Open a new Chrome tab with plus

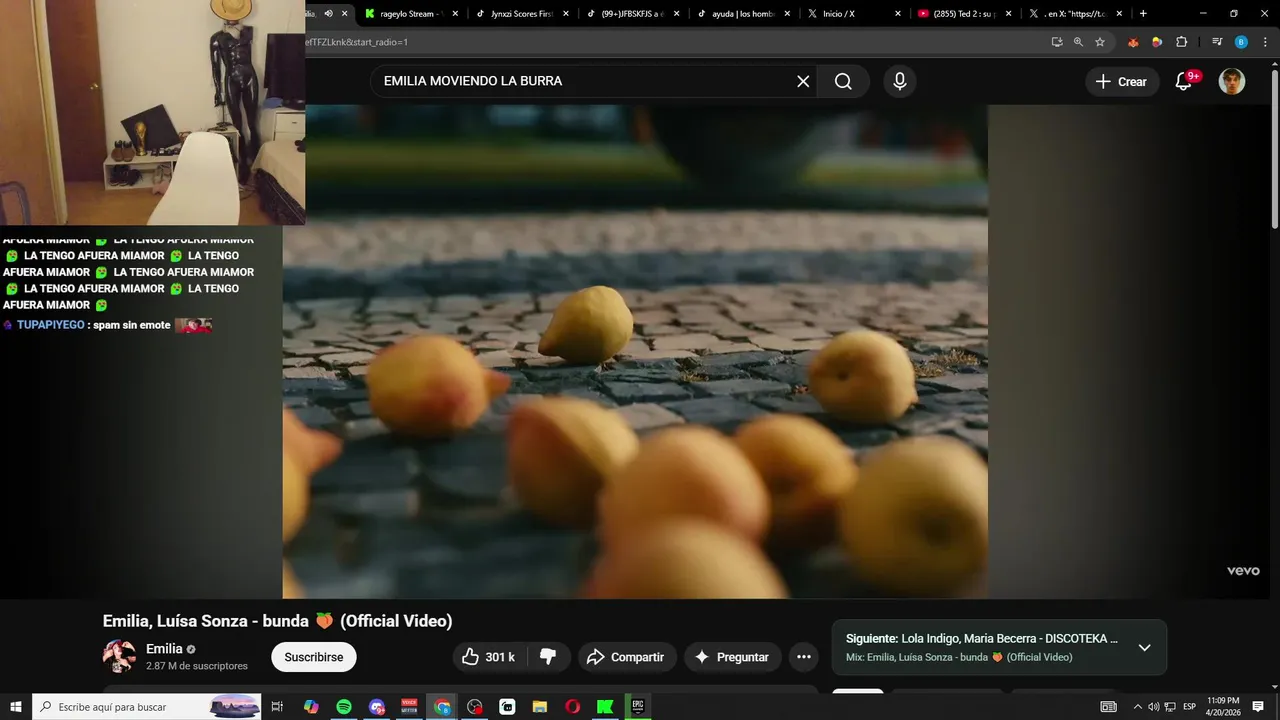pyautogui.click(x=1143, y=14)
